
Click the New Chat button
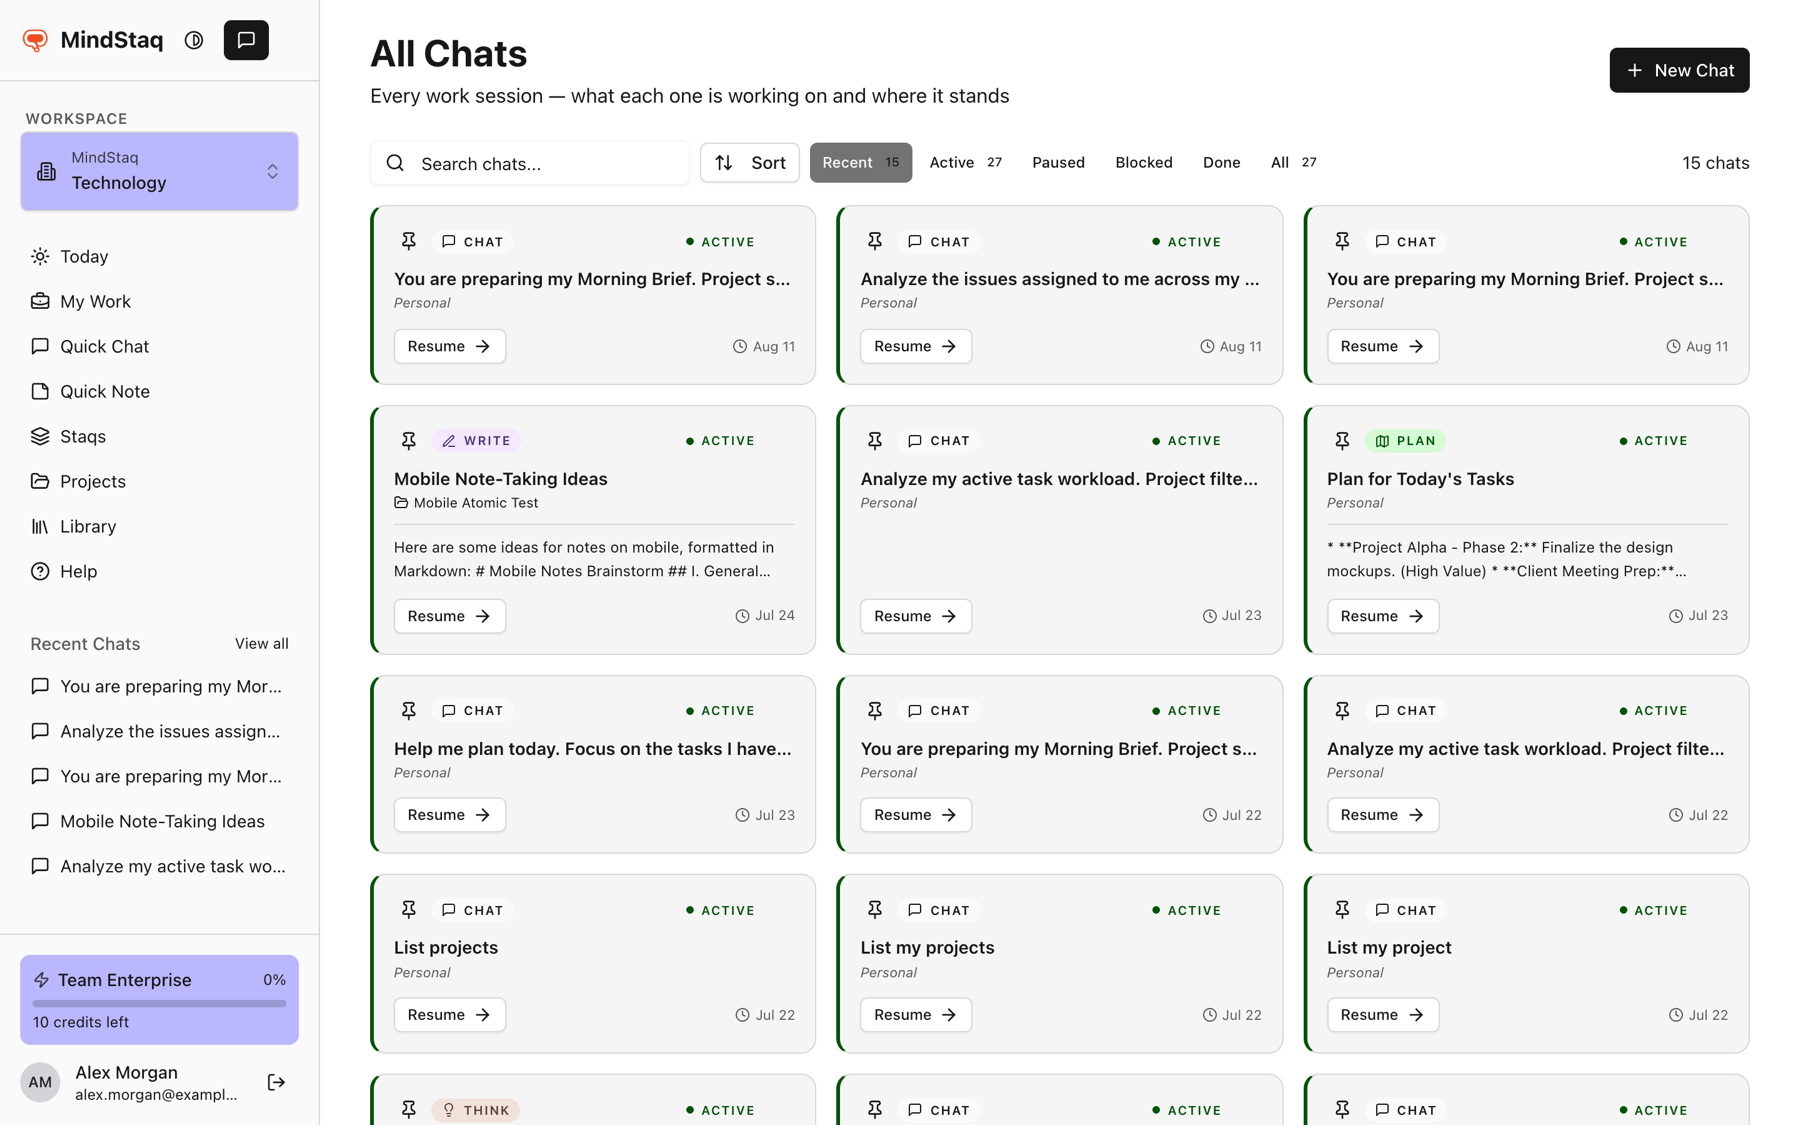click(1679, 70)
